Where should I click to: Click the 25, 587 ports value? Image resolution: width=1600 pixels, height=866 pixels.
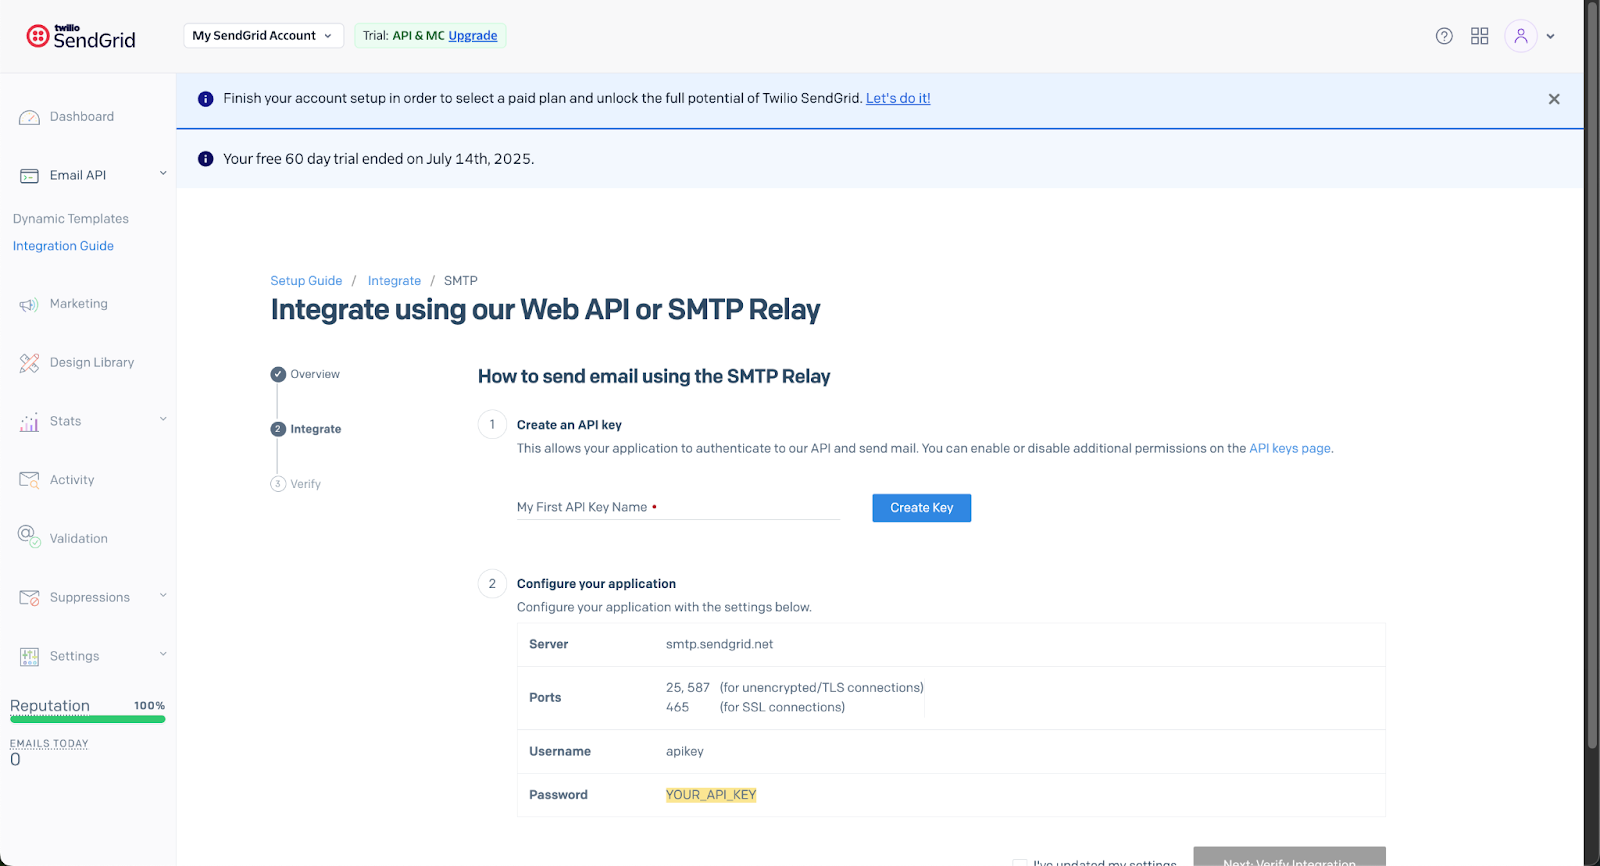click(x=688, y=688)
